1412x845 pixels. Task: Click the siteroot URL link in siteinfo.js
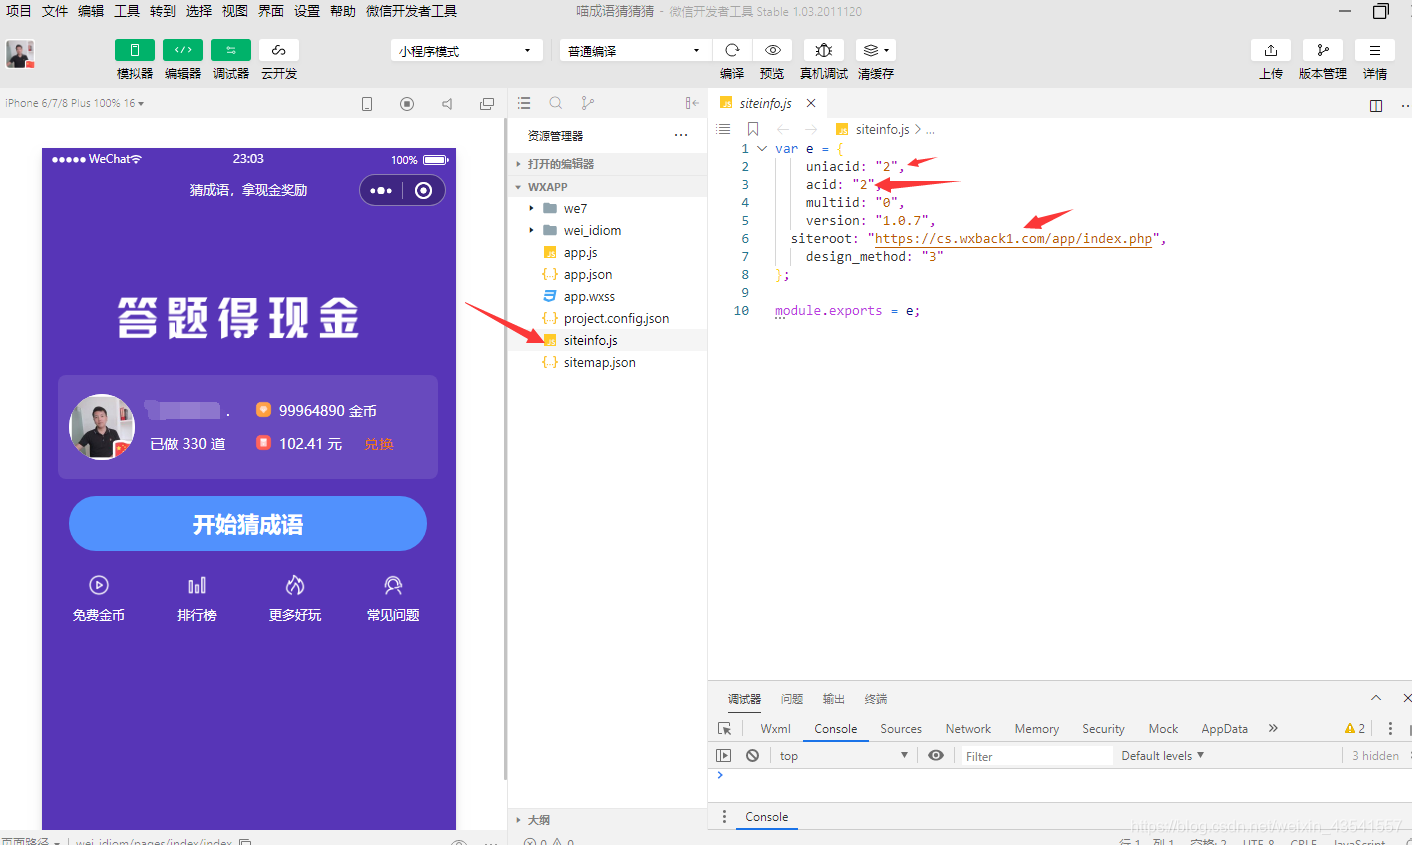1013,238
